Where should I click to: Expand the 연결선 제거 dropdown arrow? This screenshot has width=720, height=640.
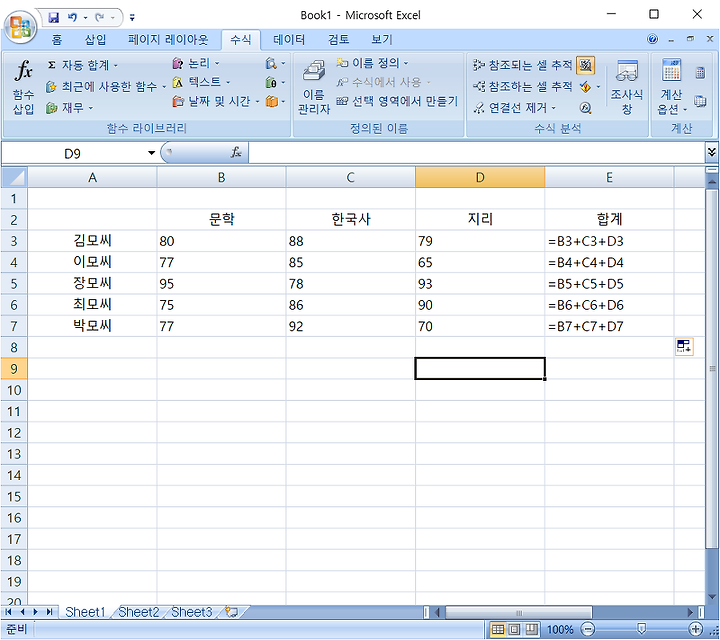[x=554, y=108]
